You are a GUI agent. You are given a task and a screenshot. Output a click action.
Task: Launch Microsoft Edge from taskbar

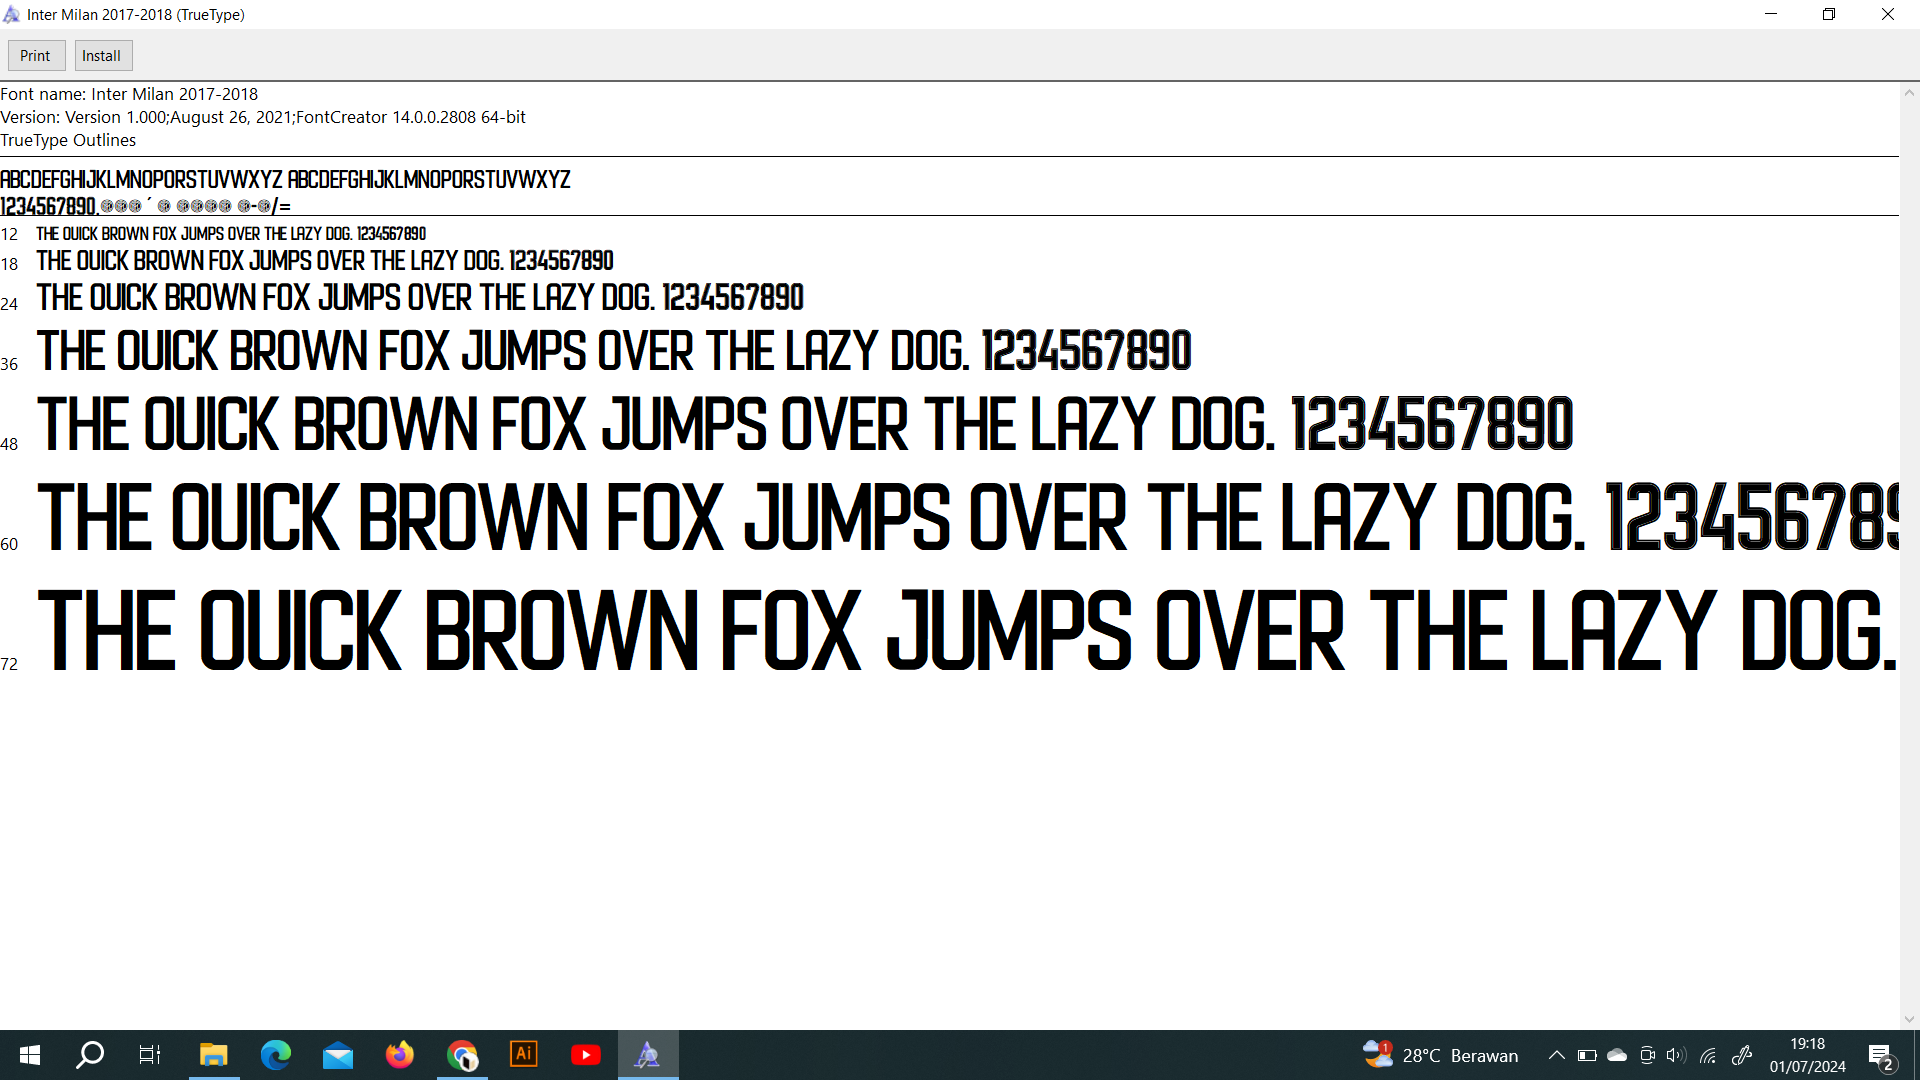(x=275, y=1055)
